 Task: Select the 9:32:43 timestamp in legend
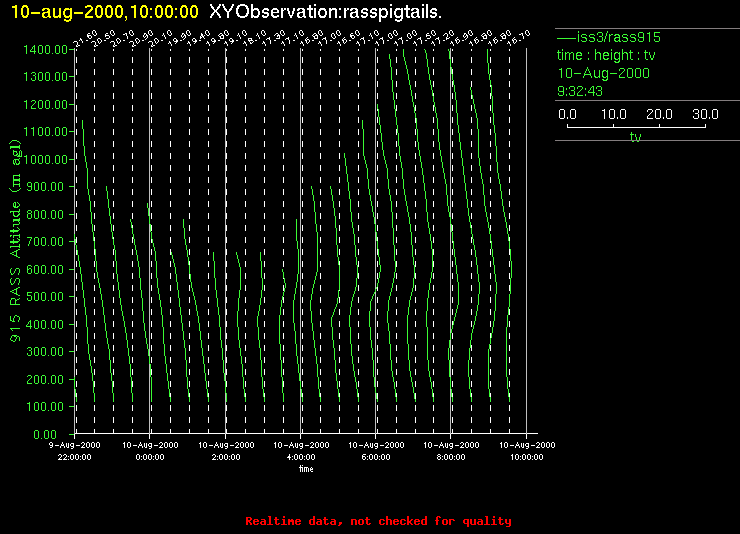click(x=579, y=91)
